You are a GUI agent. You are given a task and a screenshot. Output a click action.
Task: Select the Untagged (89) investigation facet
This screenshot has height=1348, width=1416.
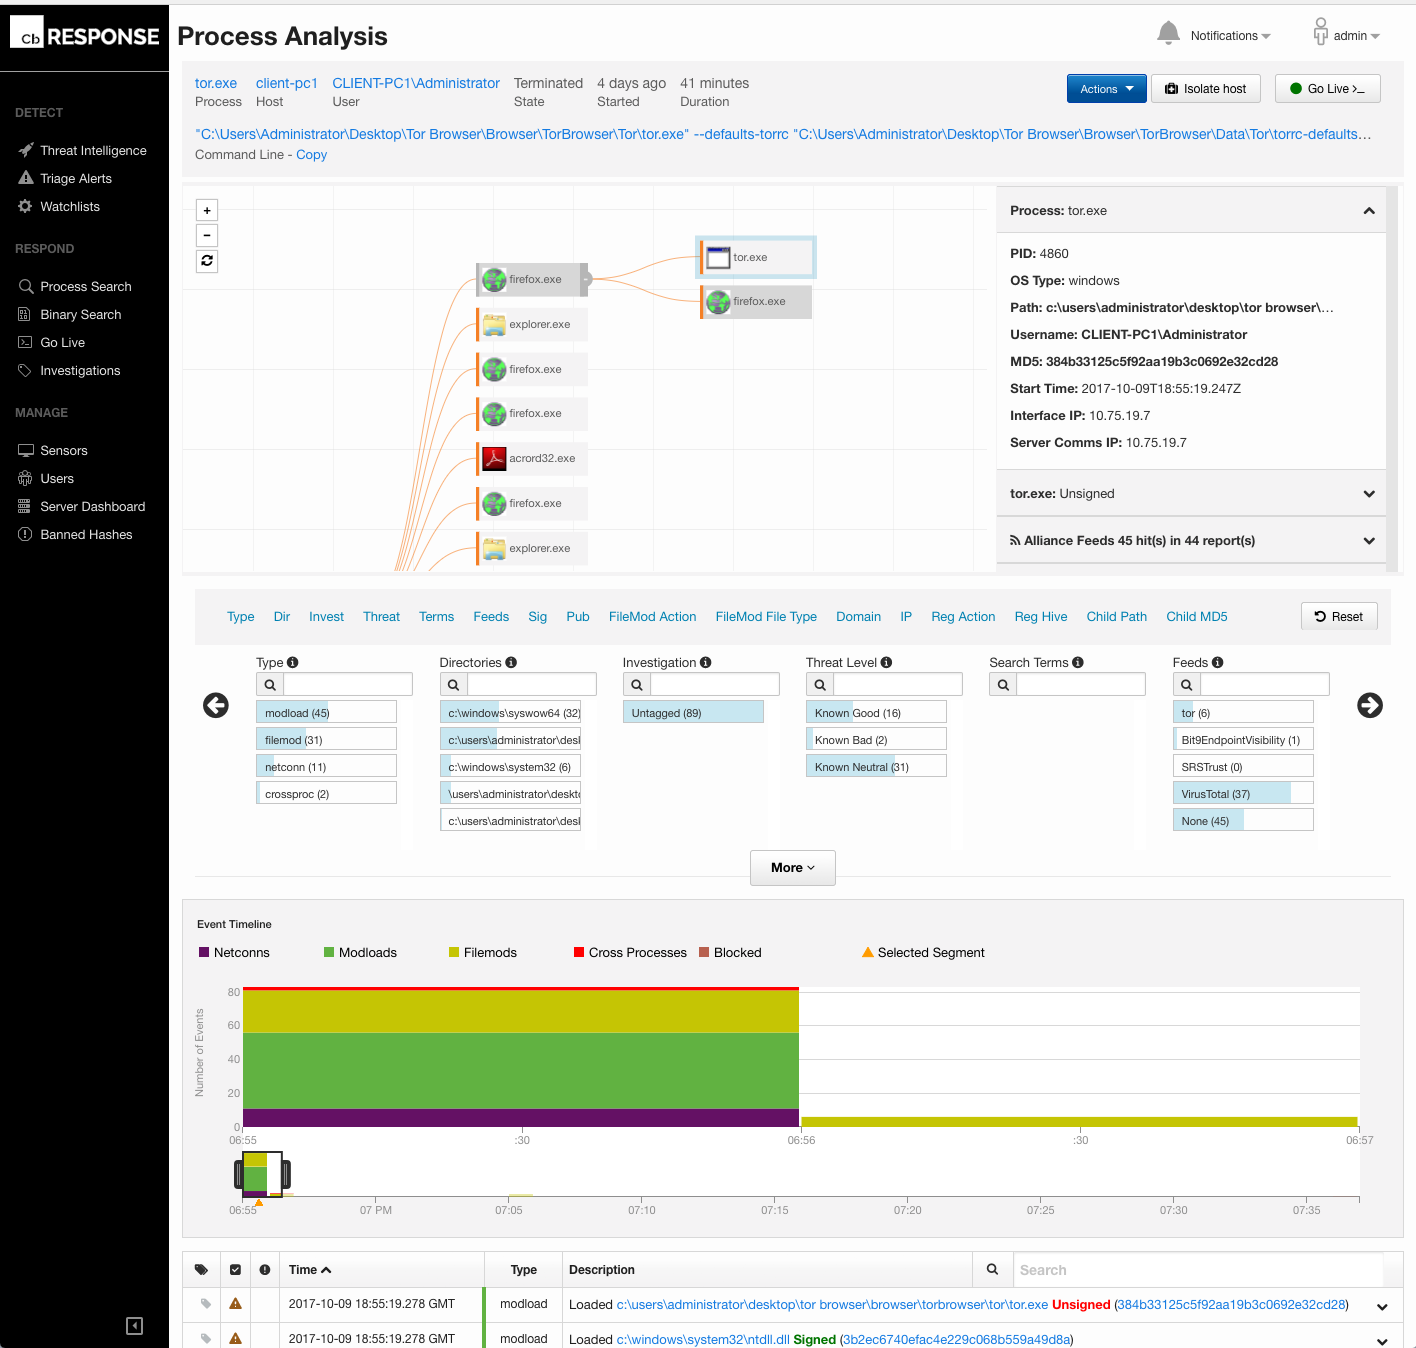pos(693,712)
